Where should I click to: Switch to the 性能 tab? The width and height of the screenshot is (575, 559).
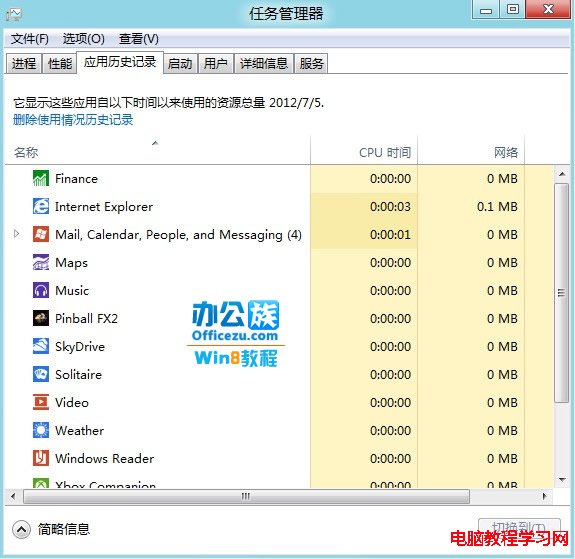(60, 63)
